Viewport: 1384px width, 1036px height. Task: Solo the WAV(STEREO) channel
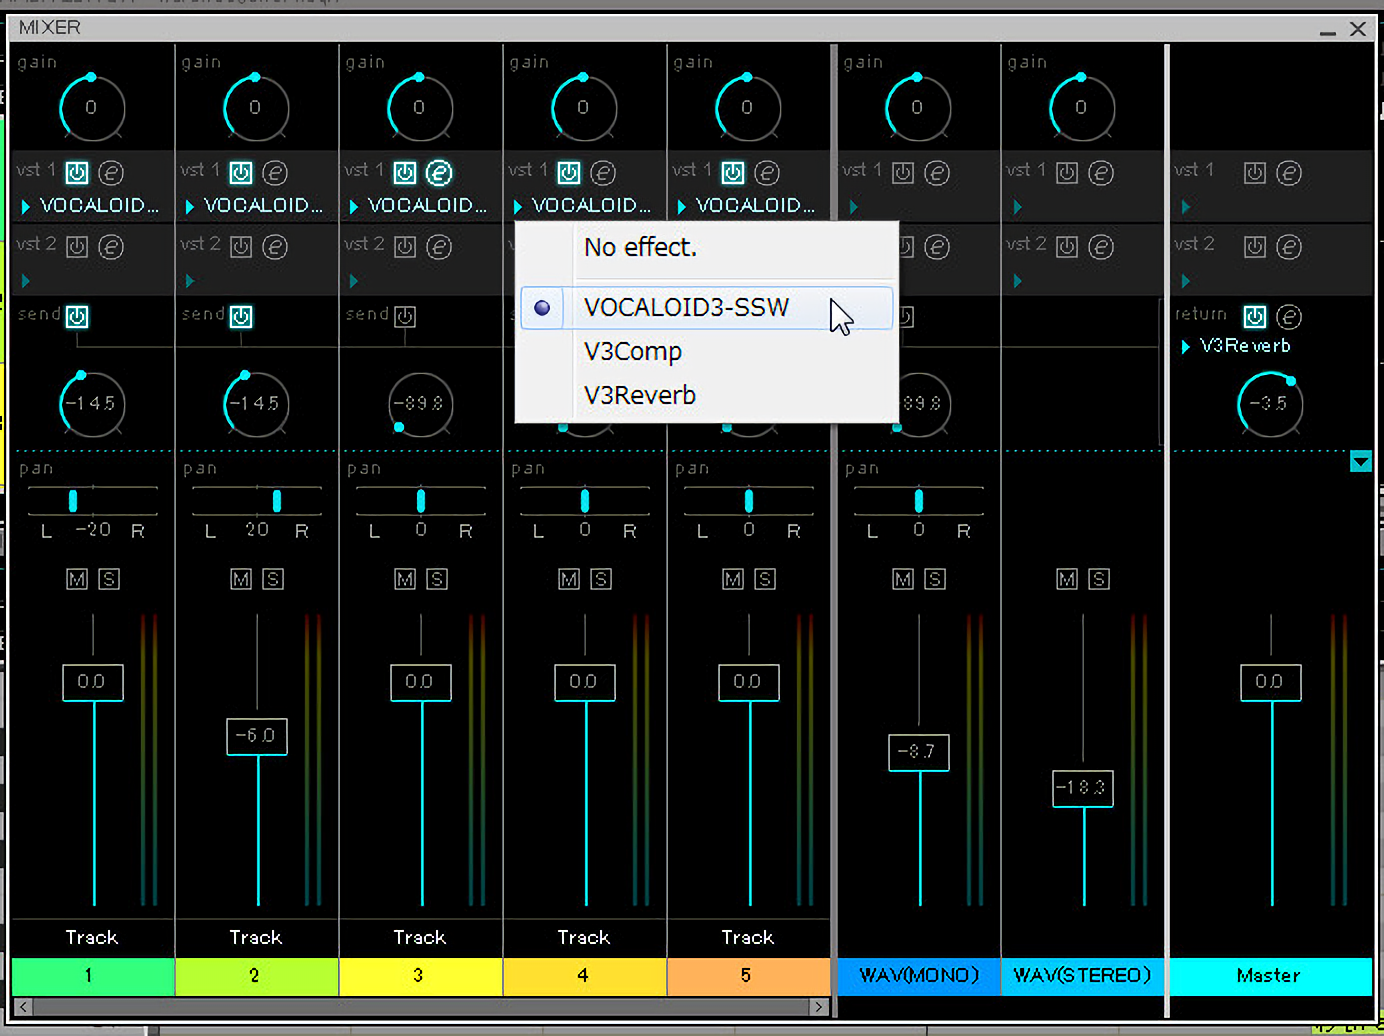(1099, 579)
